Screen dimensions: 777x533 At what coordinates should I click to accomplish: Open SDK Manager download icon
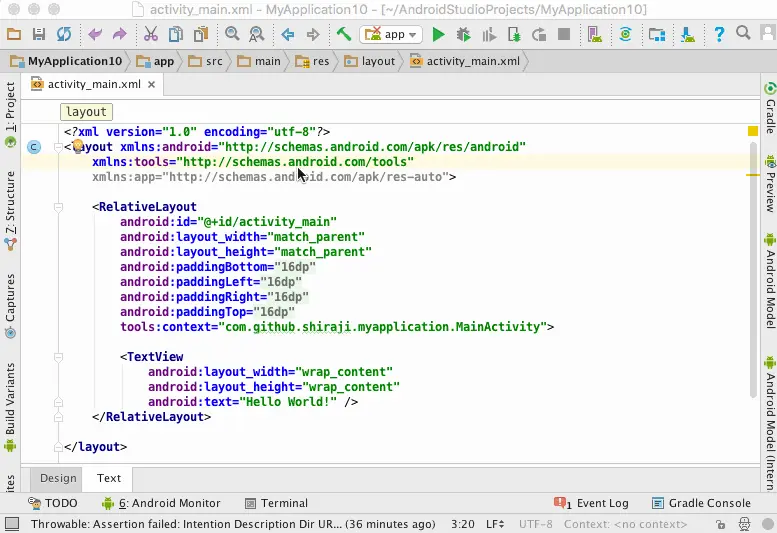(688, 34)
